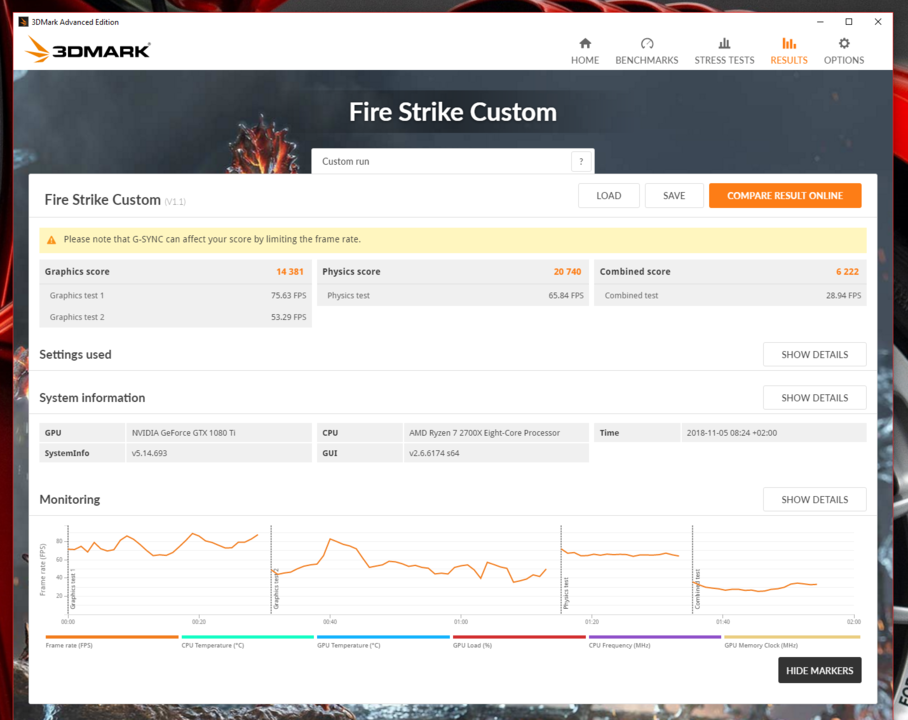Select the Graphics score value 14 381
The width and height of the screenshot is (908, 720).
[x=290, y=272]
